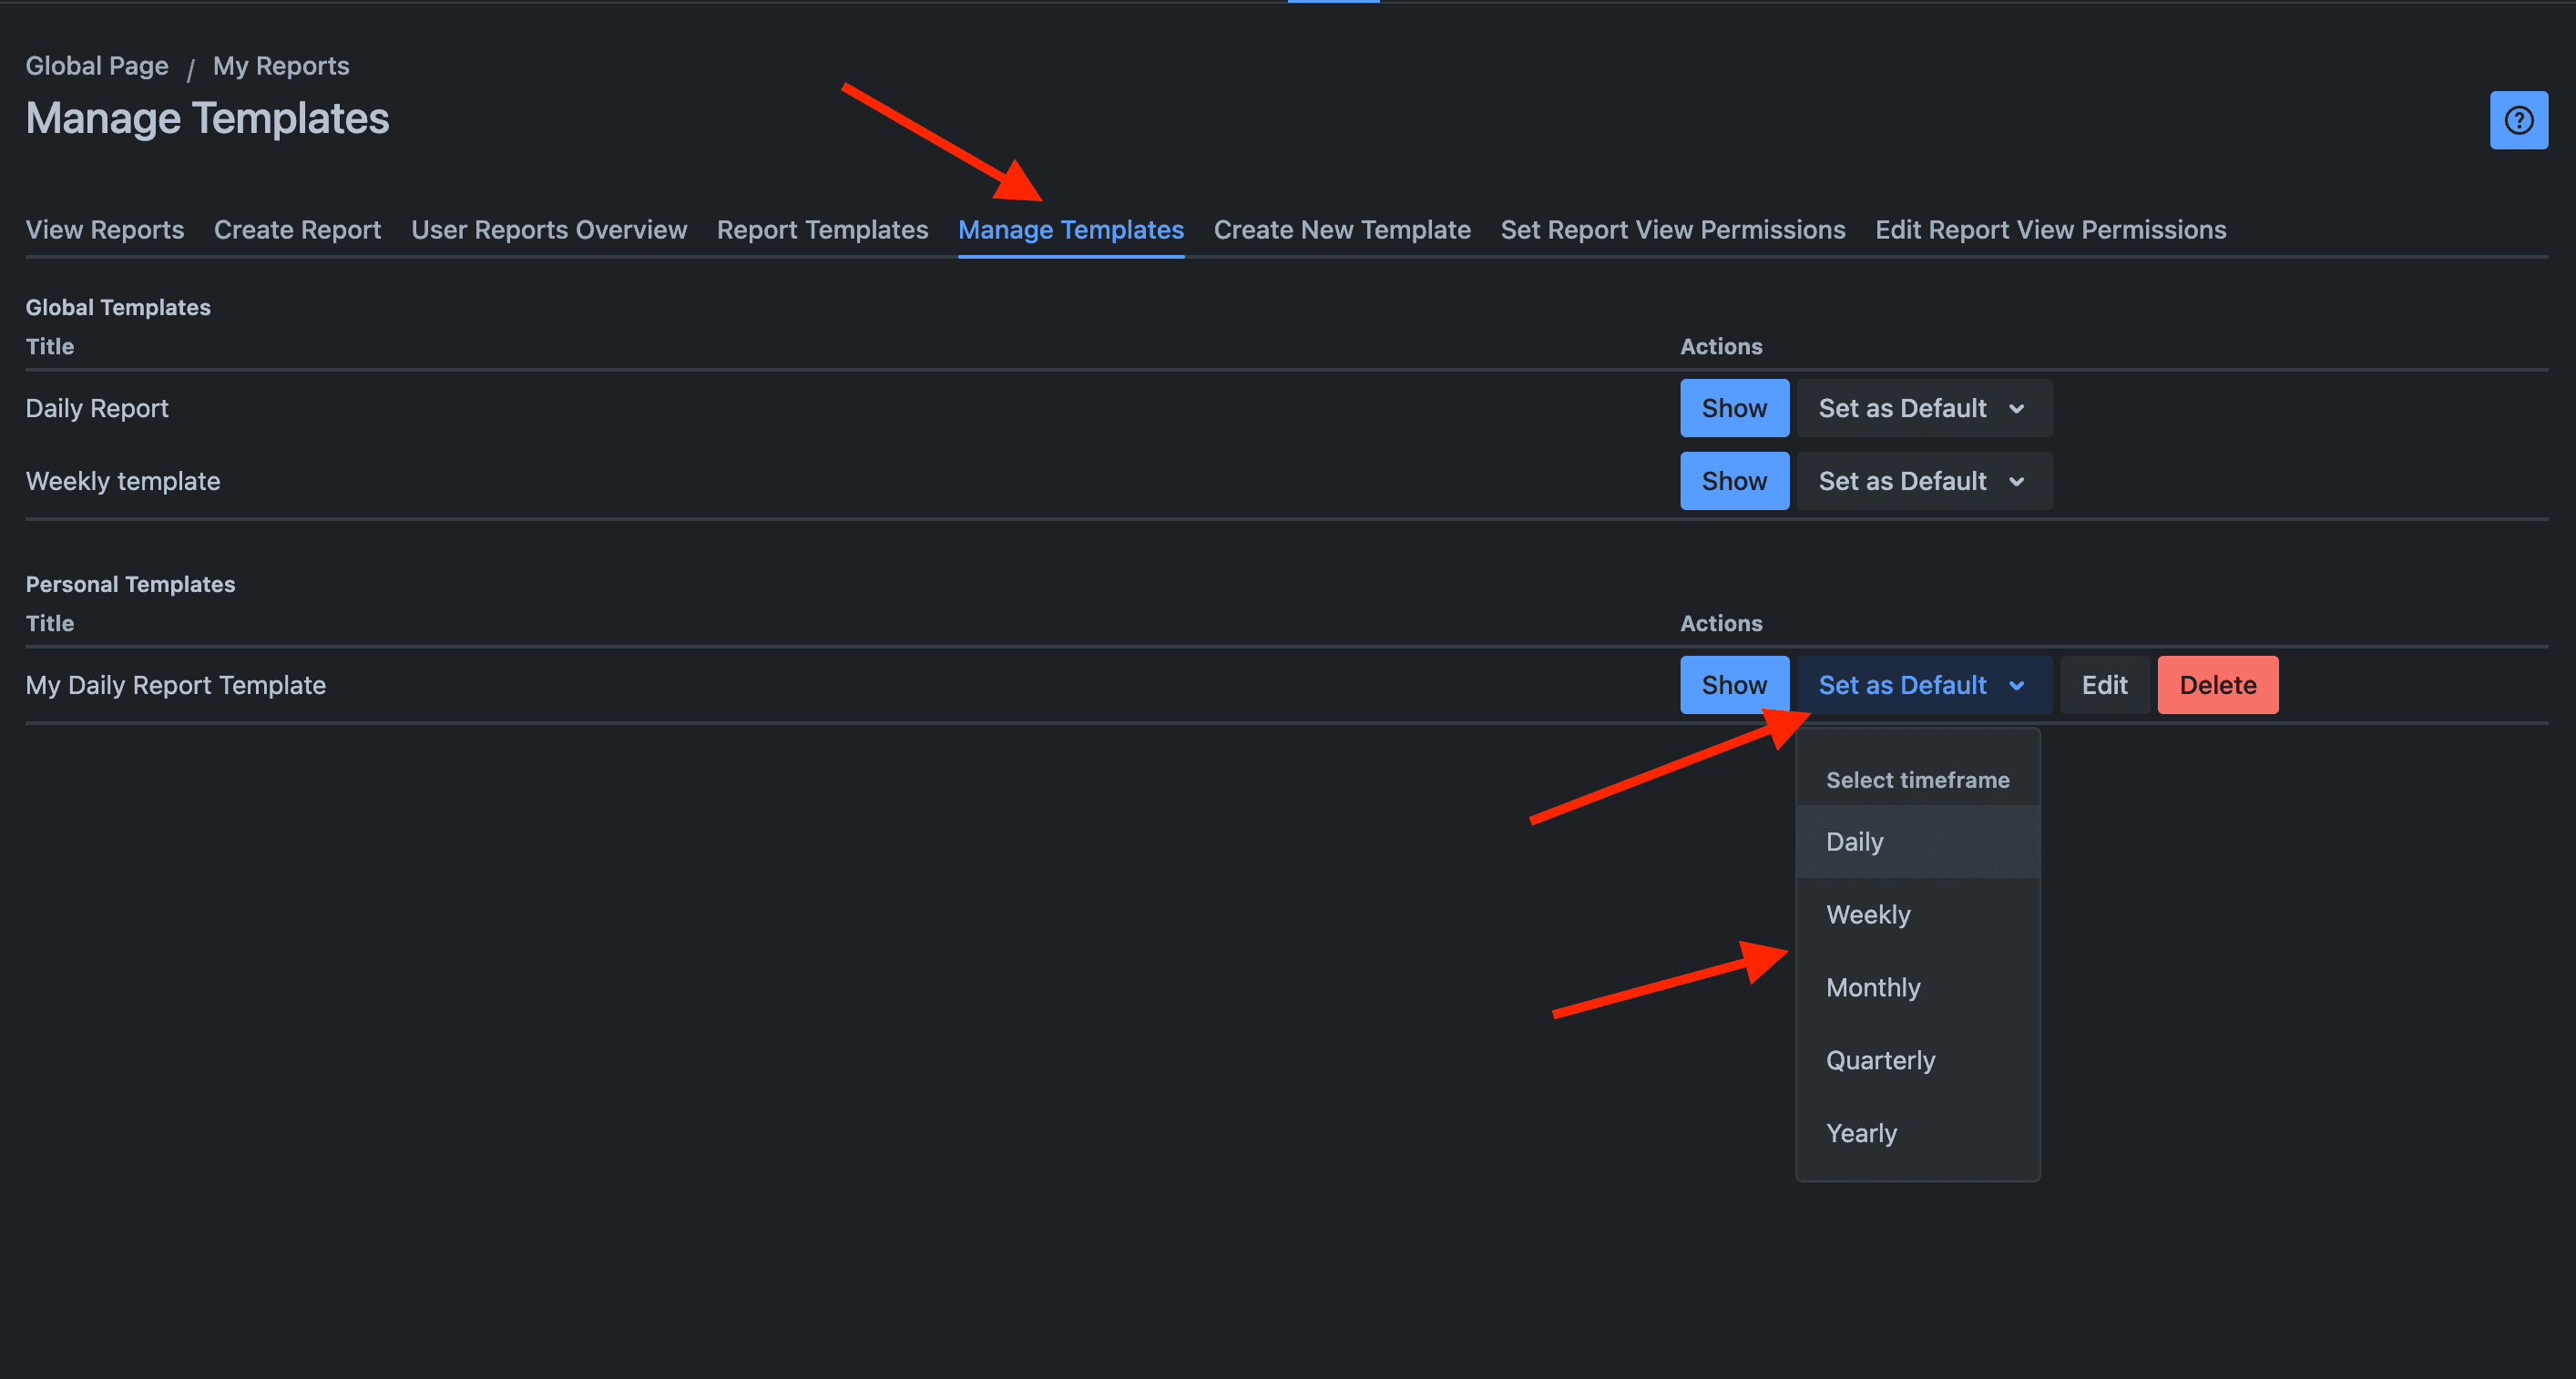The height and width of the screenshot is (1379, 2576).
Task: Click My Daily Report Template title
Action: (176, 685)
